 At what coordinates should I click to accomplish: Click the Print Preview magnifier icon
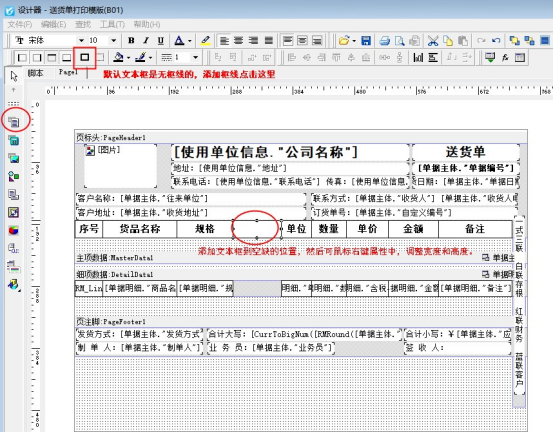coord(400,41)
